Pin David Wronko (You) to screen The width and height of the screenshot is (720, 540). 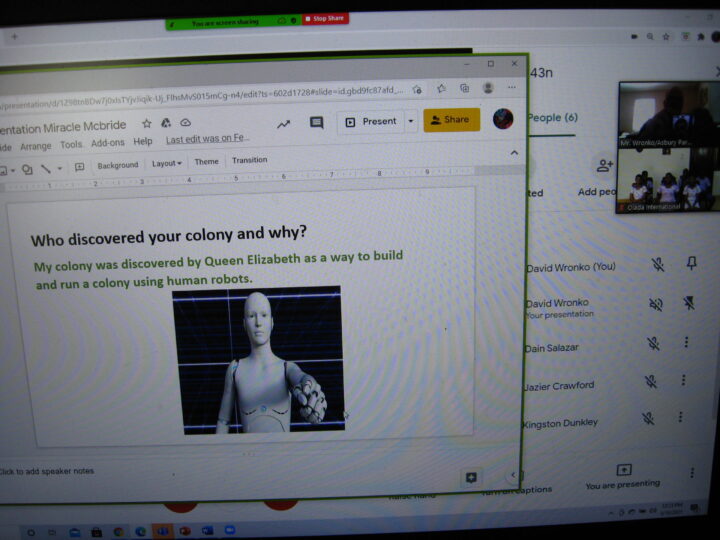tap(691, 264)
